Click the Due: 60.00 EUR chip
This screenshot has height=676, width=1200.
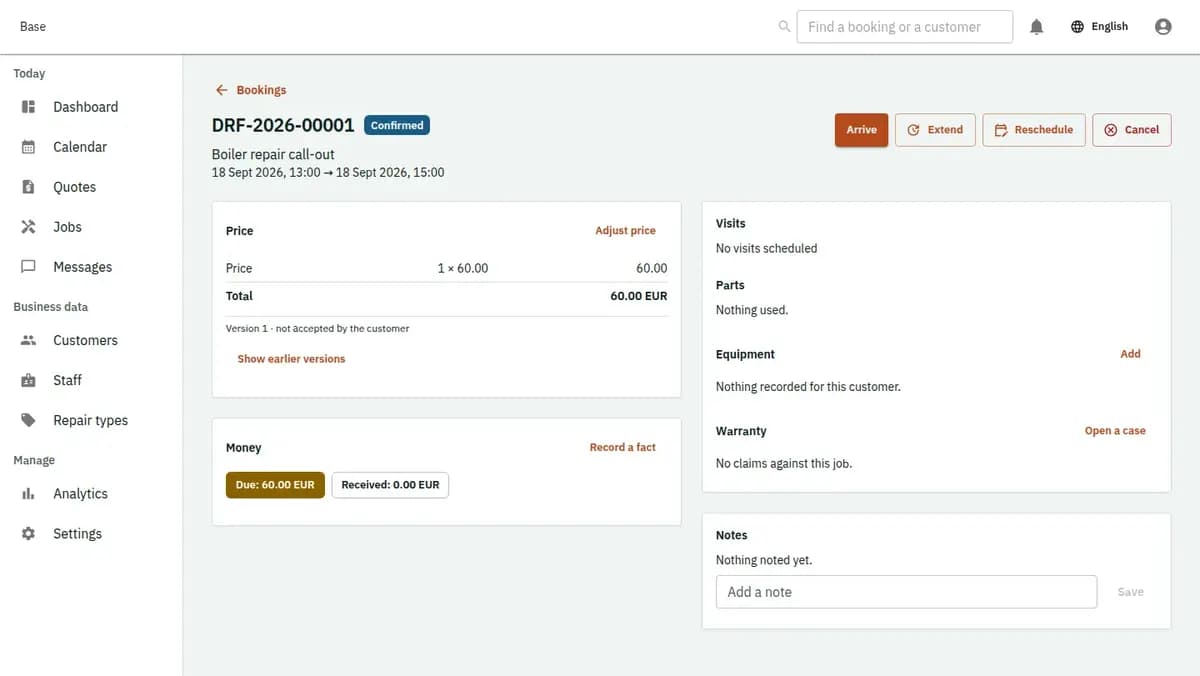point(275,485)
